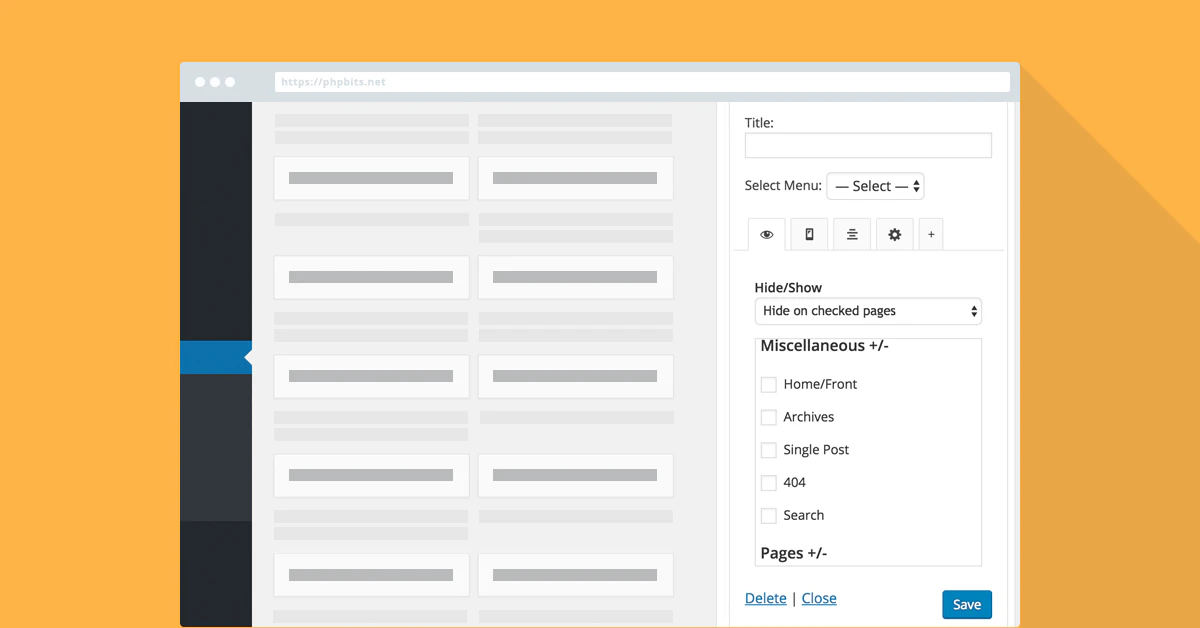Click the Title input field
This screenshot has width=1200, height=628.
pyautogui.click(x=868, y=145)
